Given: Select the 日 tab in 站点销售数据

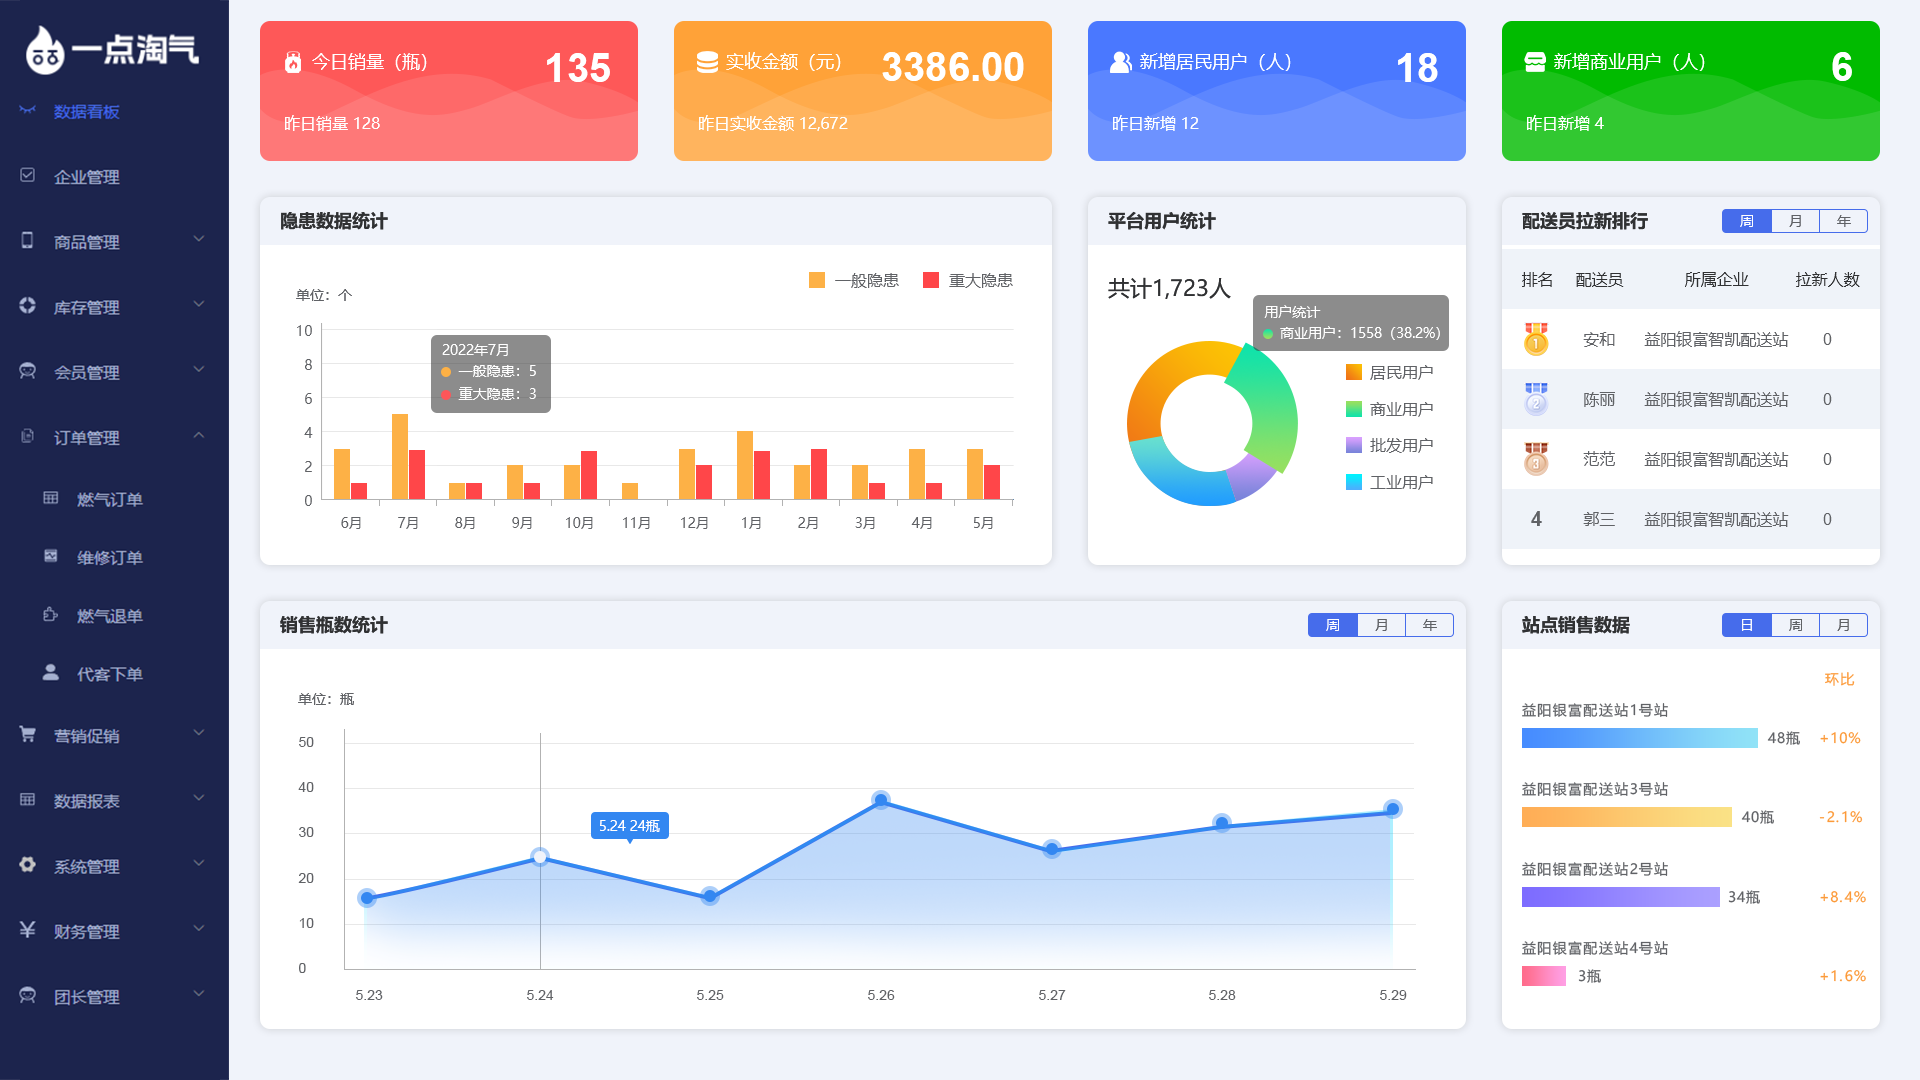Looking at the screenshot, I should [1747, 625].
